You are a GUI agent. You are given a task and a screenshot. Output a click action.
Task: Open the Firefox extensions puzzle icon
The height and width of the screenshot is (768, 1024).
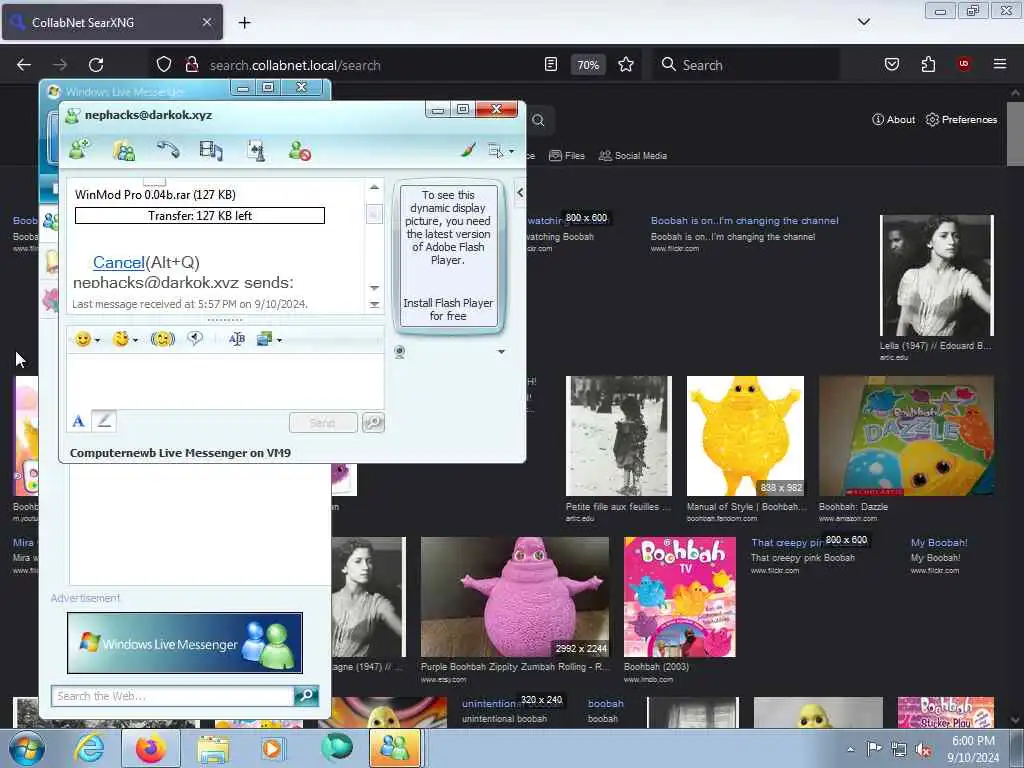coord(928,65)
